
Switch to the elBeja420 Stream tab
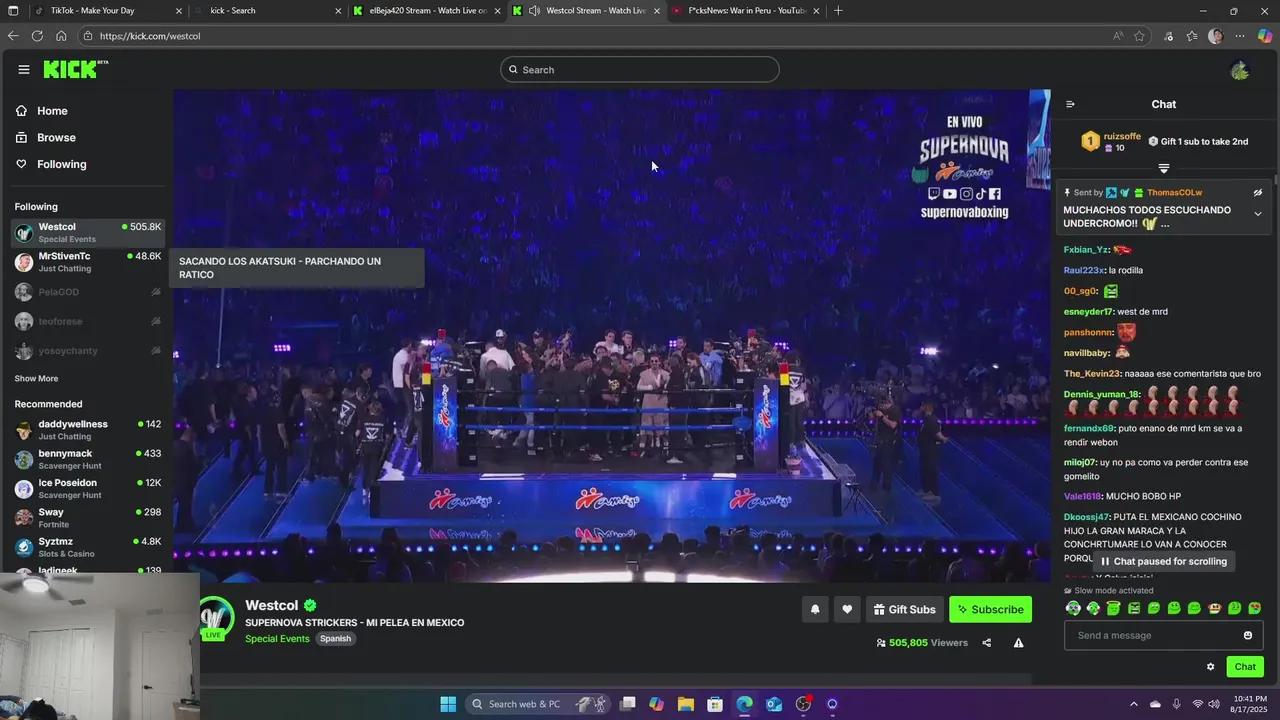(x=426, y=11)
